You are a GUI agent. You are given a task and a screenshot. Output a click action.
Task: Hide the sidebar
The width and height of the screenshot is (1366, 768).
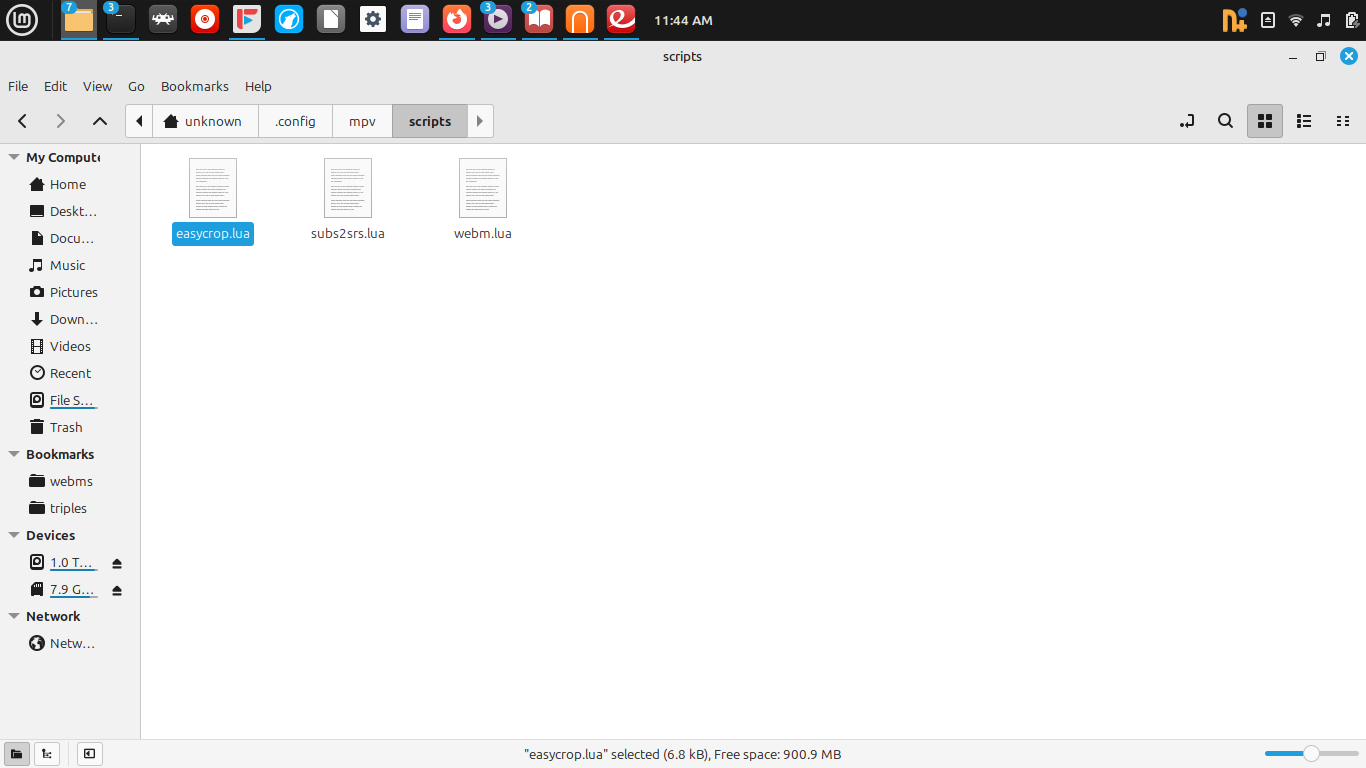(x=89, y=754)
